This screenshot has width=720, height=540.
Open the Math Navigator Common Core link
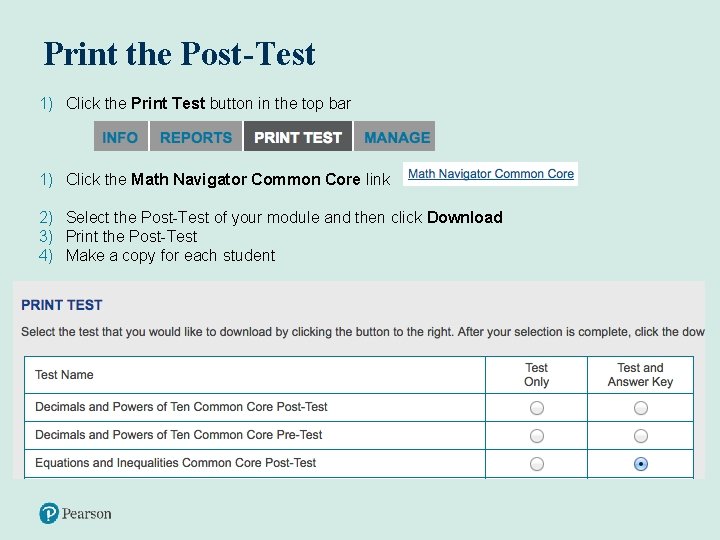(491, 174)
